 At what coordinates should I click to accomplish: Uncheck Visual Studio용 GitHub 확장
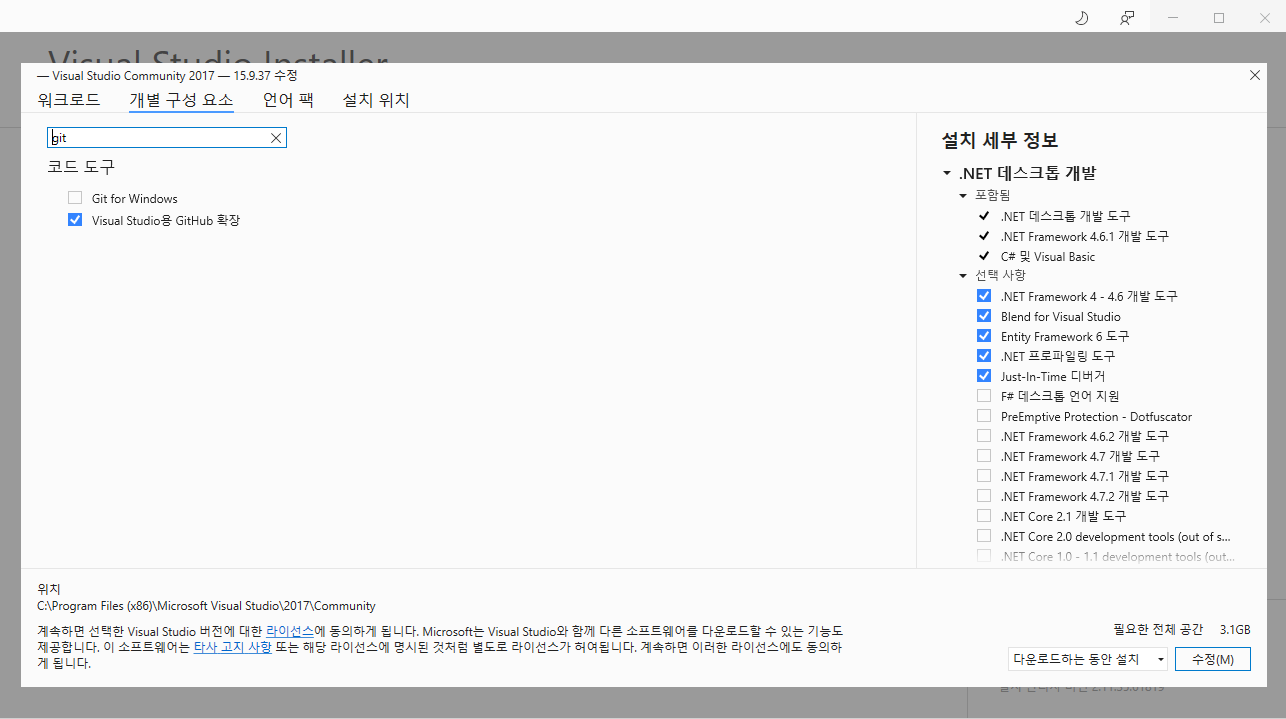[x=75, y=220]
